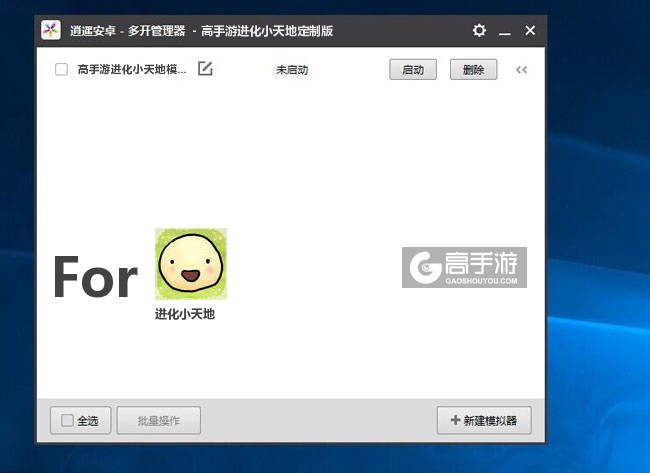This screenshot has height=473, width=650.
Task: Open settings via the gear icon
Action: (x=479, y=30)
